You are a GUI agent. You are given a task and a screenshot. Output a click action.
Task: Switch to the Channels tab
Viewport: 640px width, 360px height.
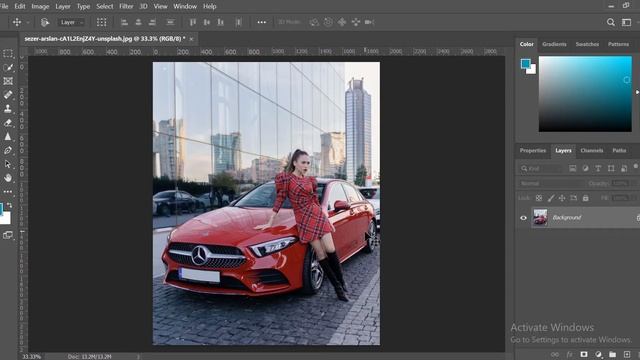(x=591, y=151)
